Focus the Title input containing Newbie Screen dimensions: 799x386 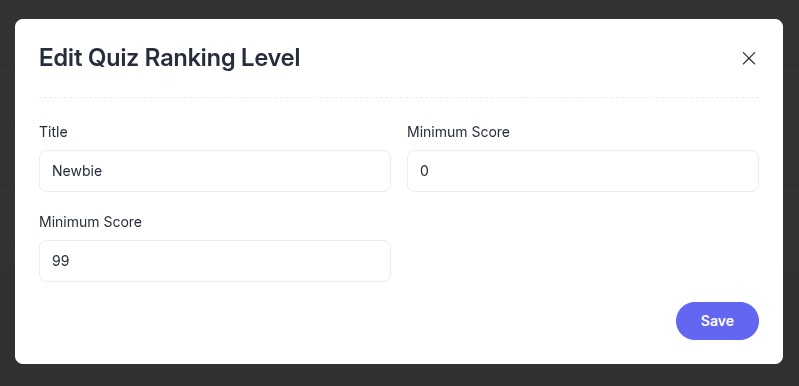click(x=215, y=171)
